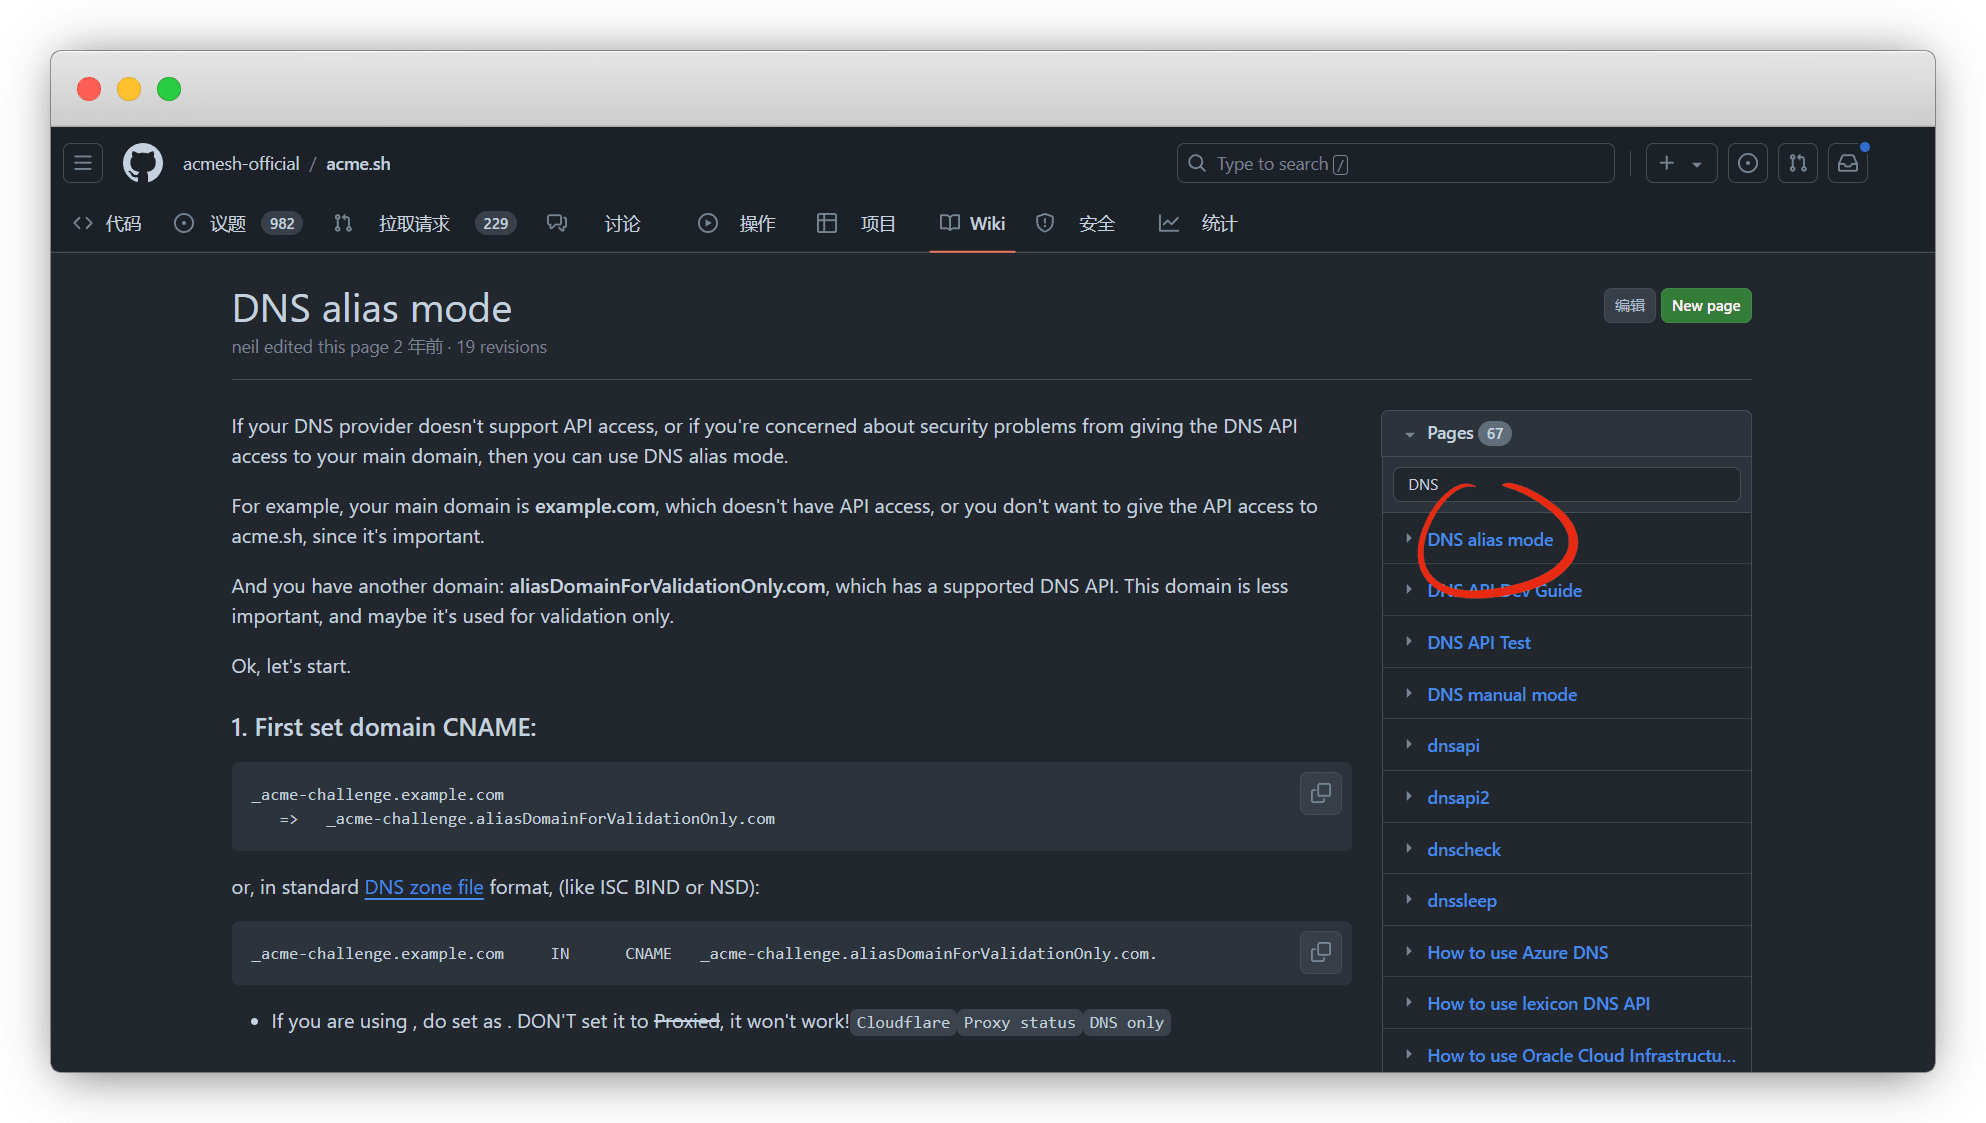Switch to the Wiki tab

pos(972,224)
